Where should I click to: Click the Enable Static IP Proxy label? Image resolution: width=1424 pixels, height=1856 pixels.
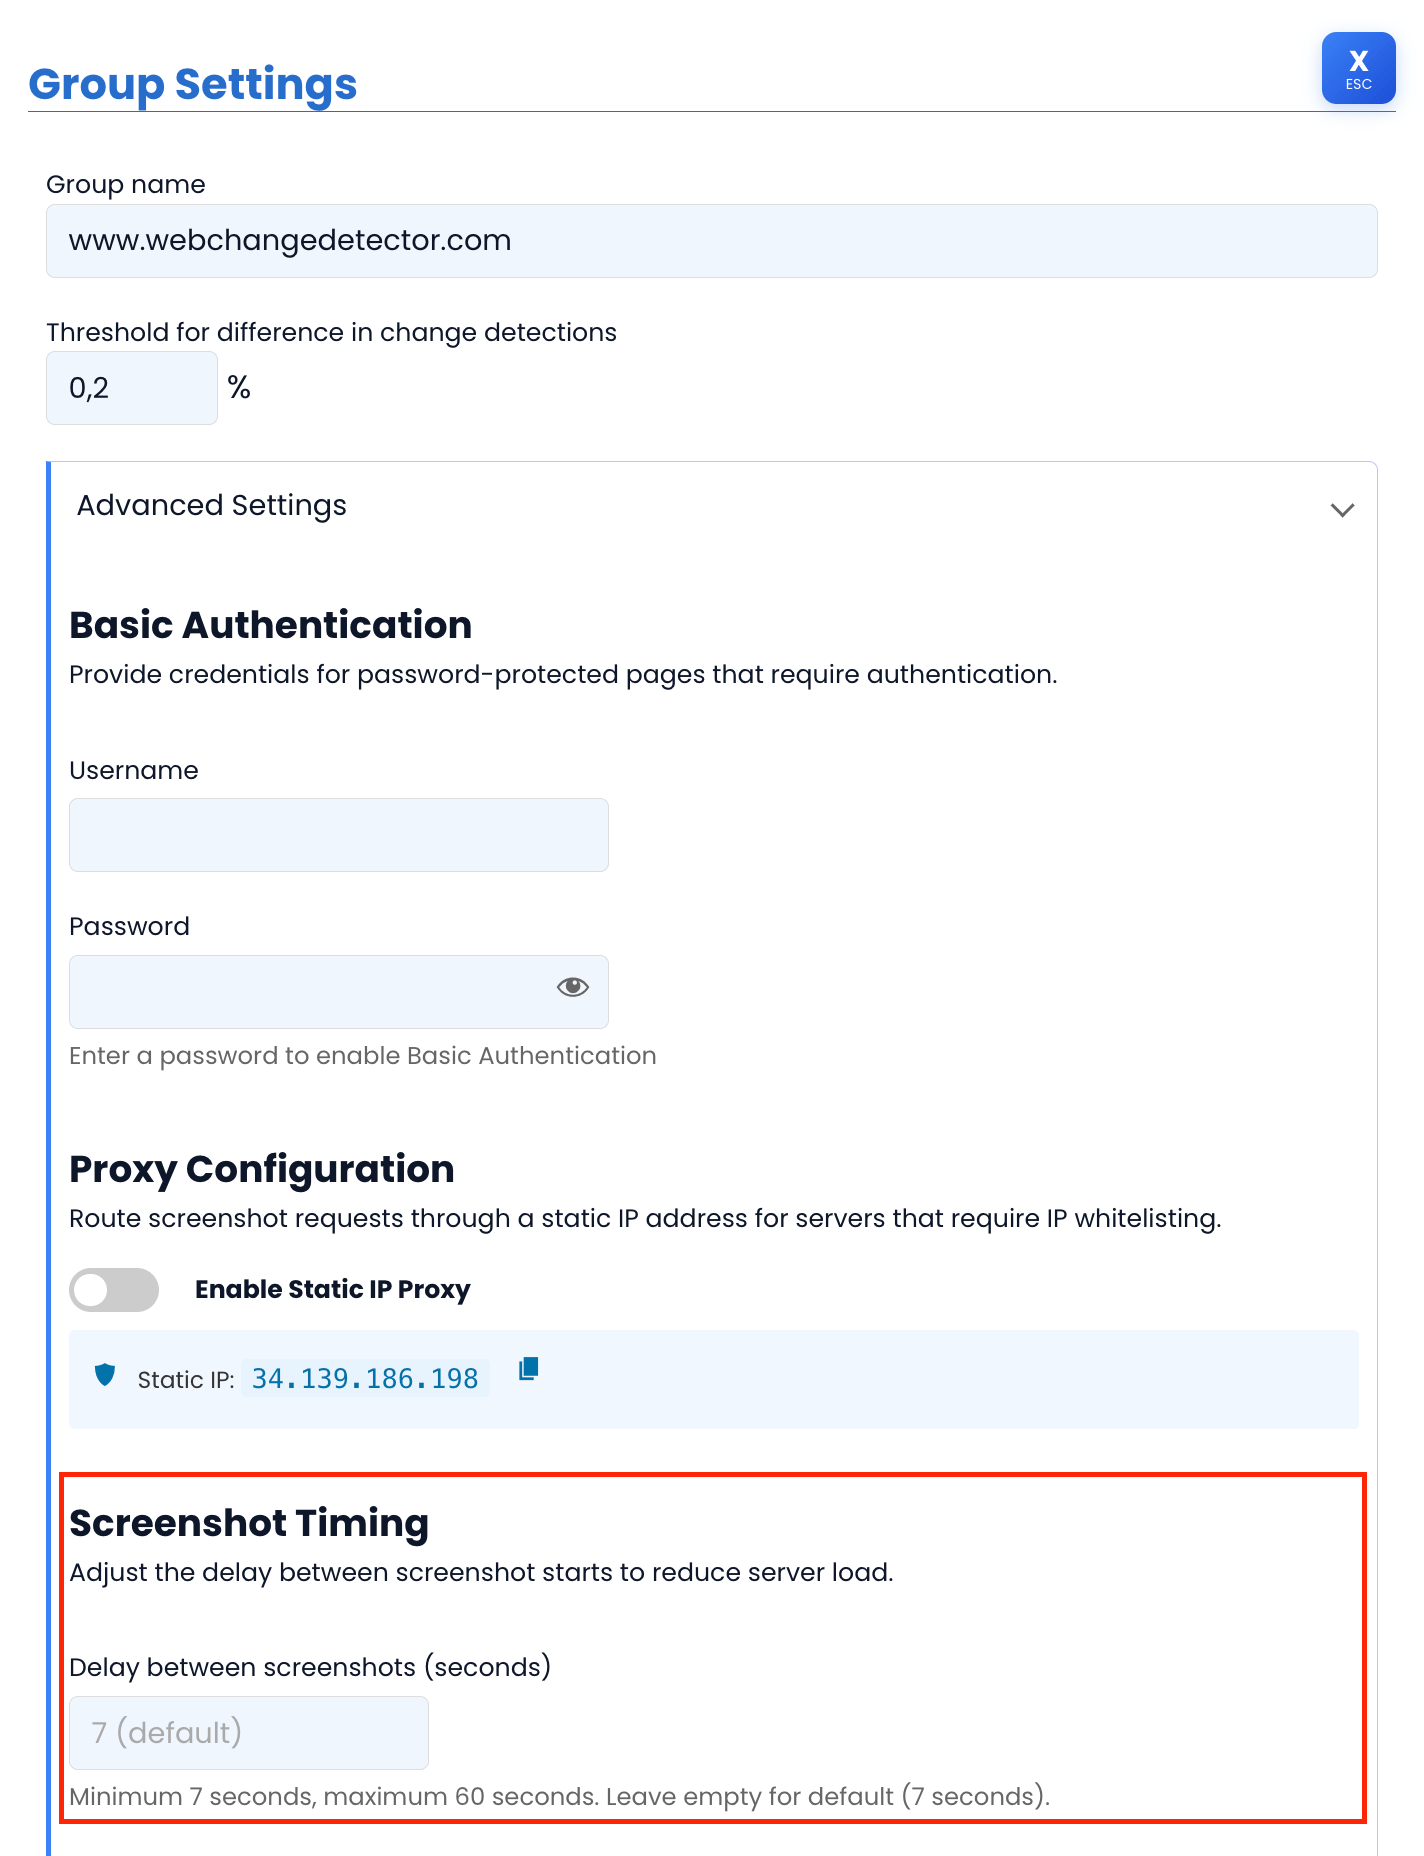(x=332, y=1290)
